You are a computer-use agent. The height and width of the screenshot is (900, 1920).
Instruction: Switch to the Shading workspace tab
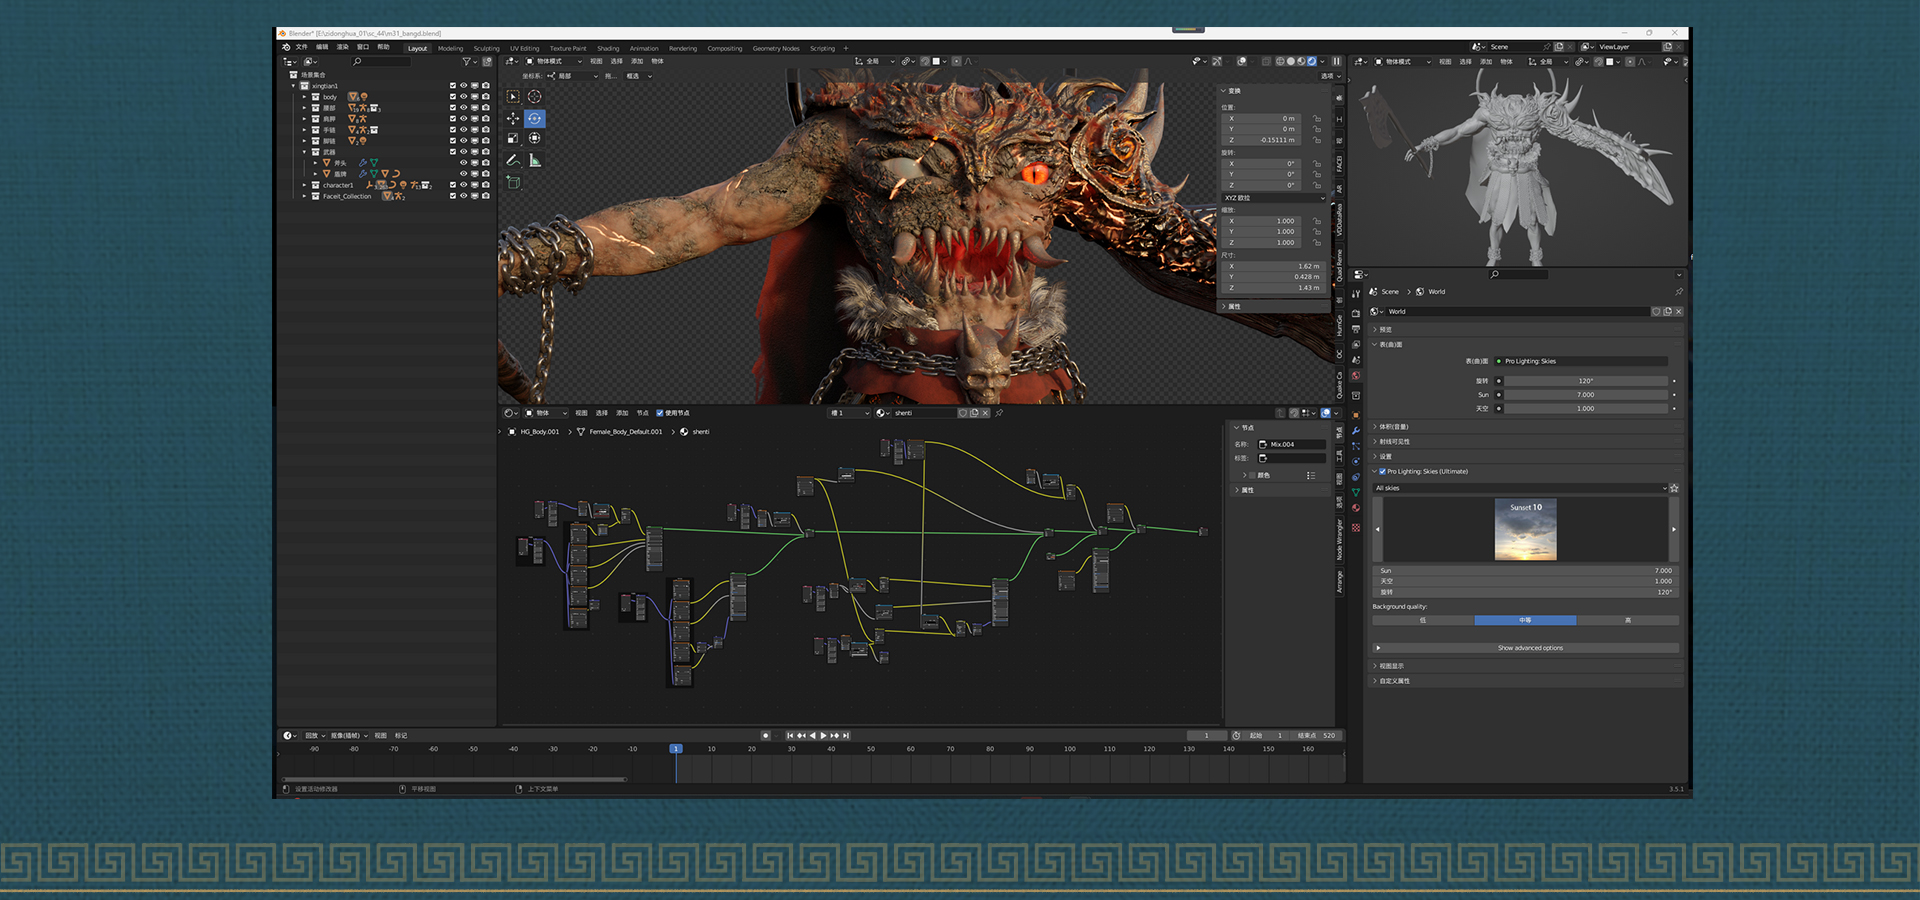(x=608, y=48)
